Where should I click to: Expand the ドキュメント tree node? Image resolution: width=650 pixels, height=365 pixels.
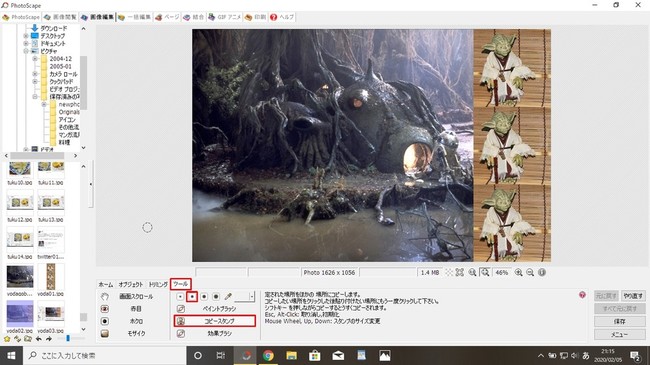[26, 44]
